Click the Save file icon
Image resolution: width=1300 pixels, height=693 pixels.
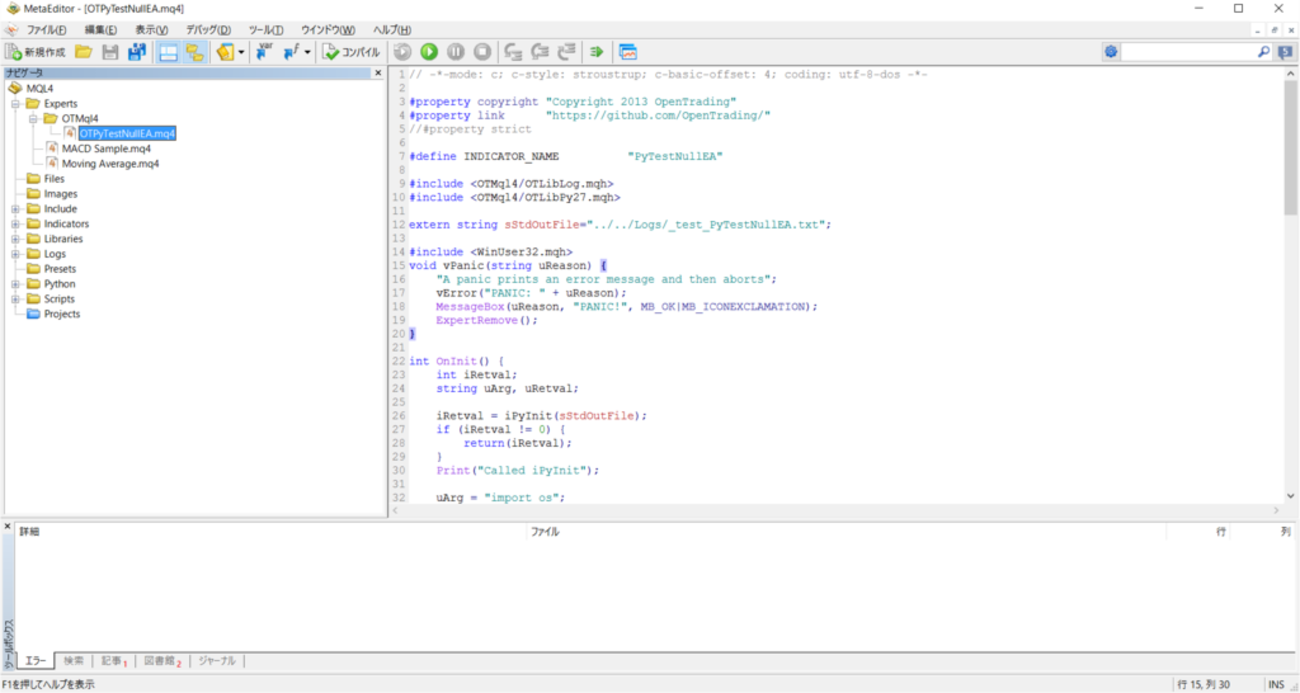click(111, 51)
